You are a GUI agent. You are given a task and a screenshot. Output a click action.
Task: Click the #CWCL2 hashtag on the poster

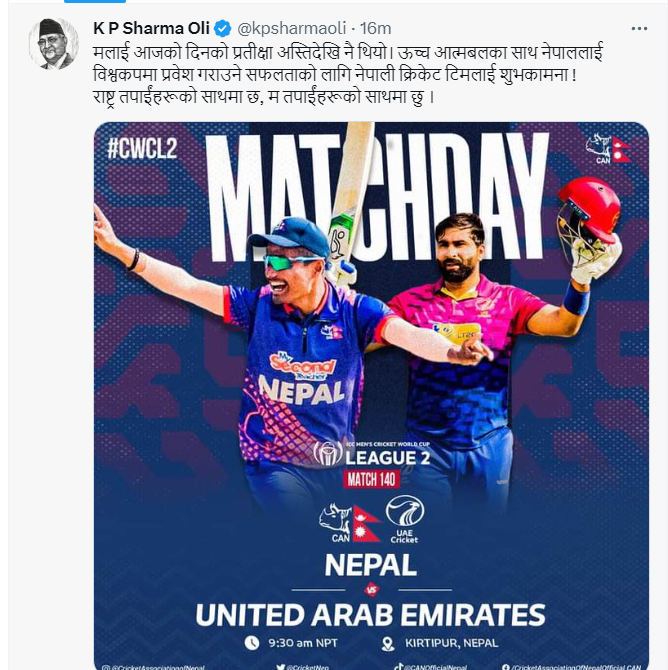click(142, 149)
